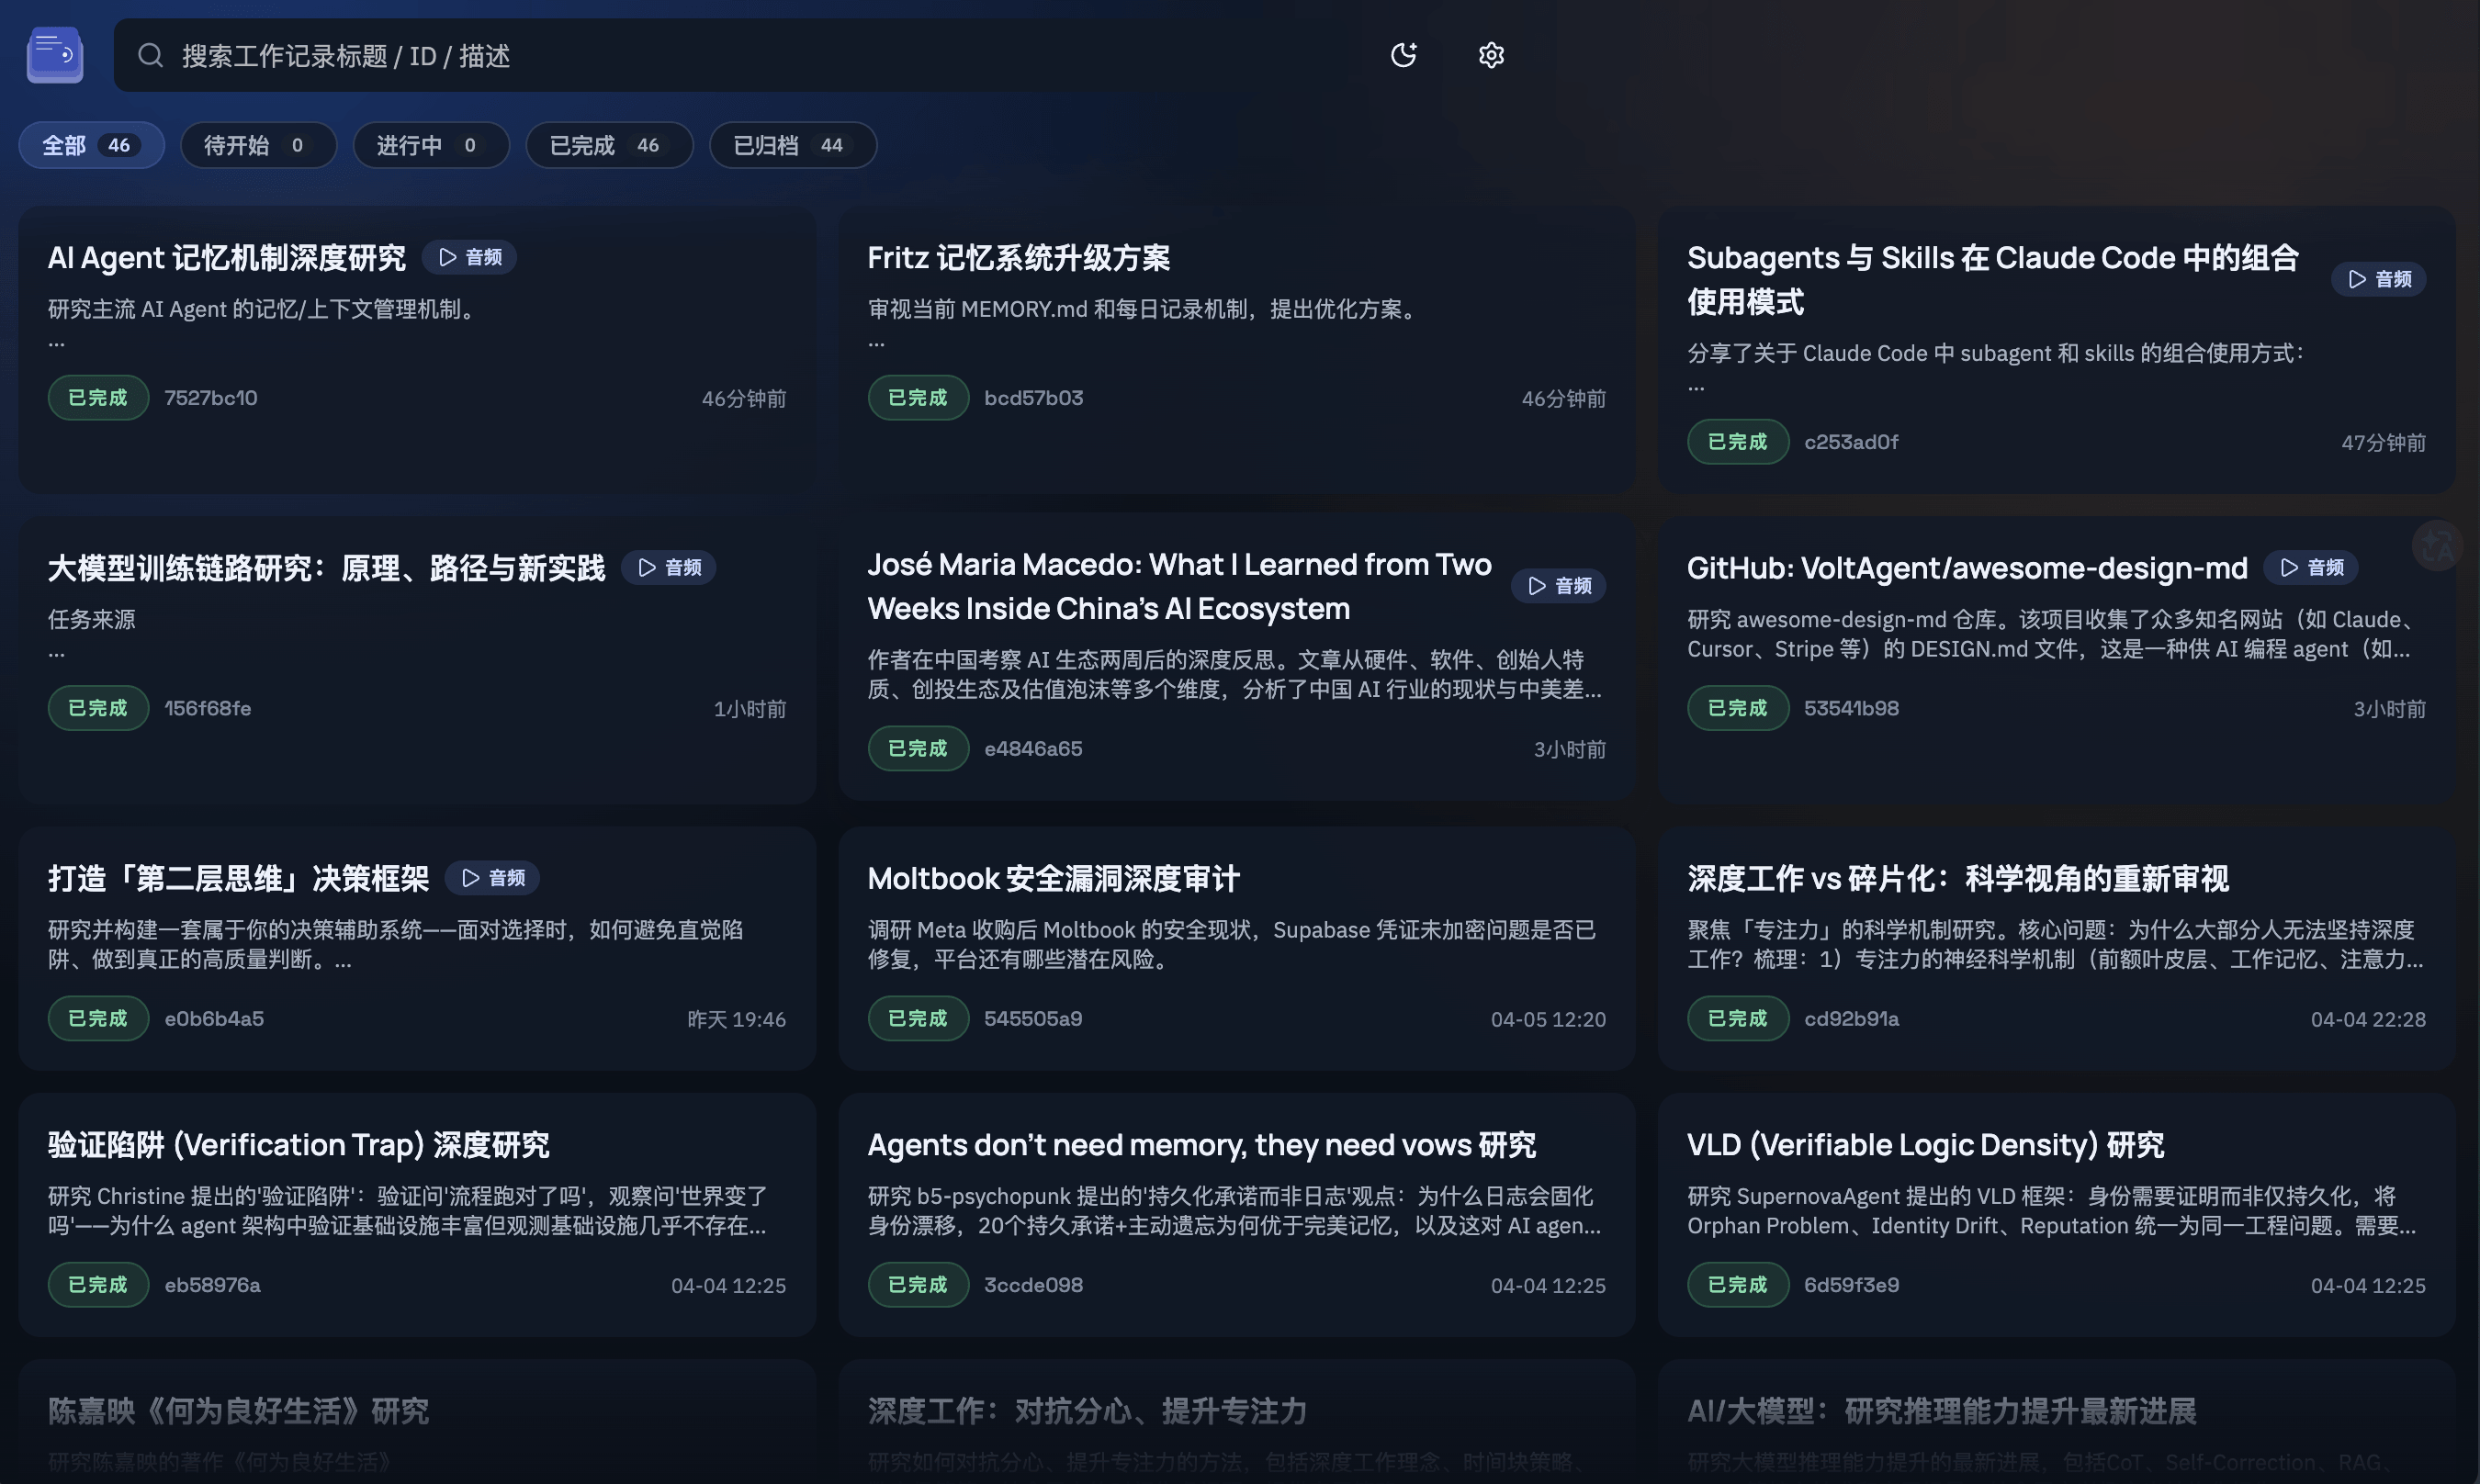The height and width of the screenshot is (1484, 2480).
Task: Play audio for AI Agent 记忆机制深度研究
Action: (469, 257)
